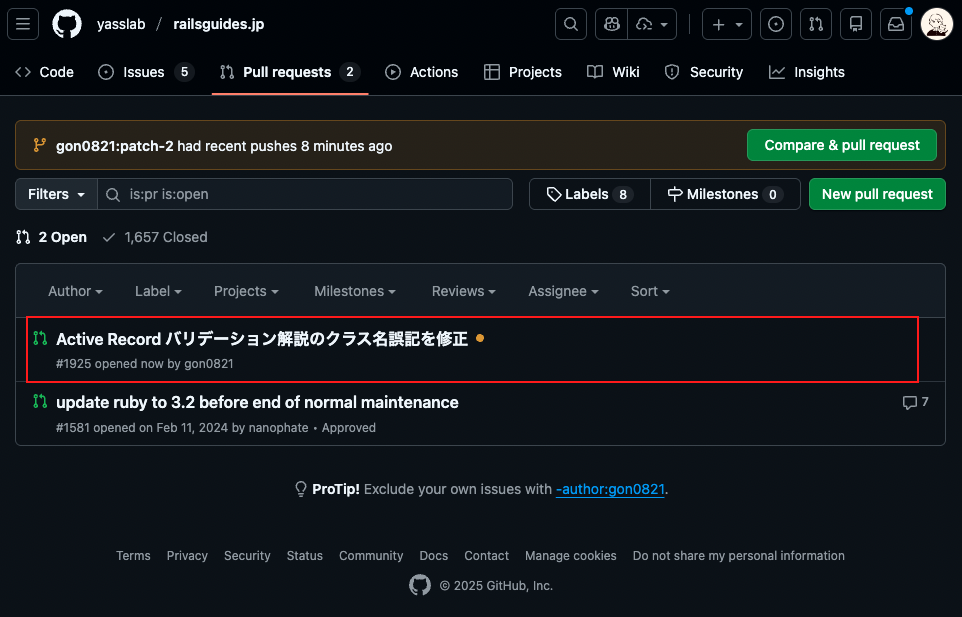
Task: Open Docs footer link
Action: click(x=434, y=556)
